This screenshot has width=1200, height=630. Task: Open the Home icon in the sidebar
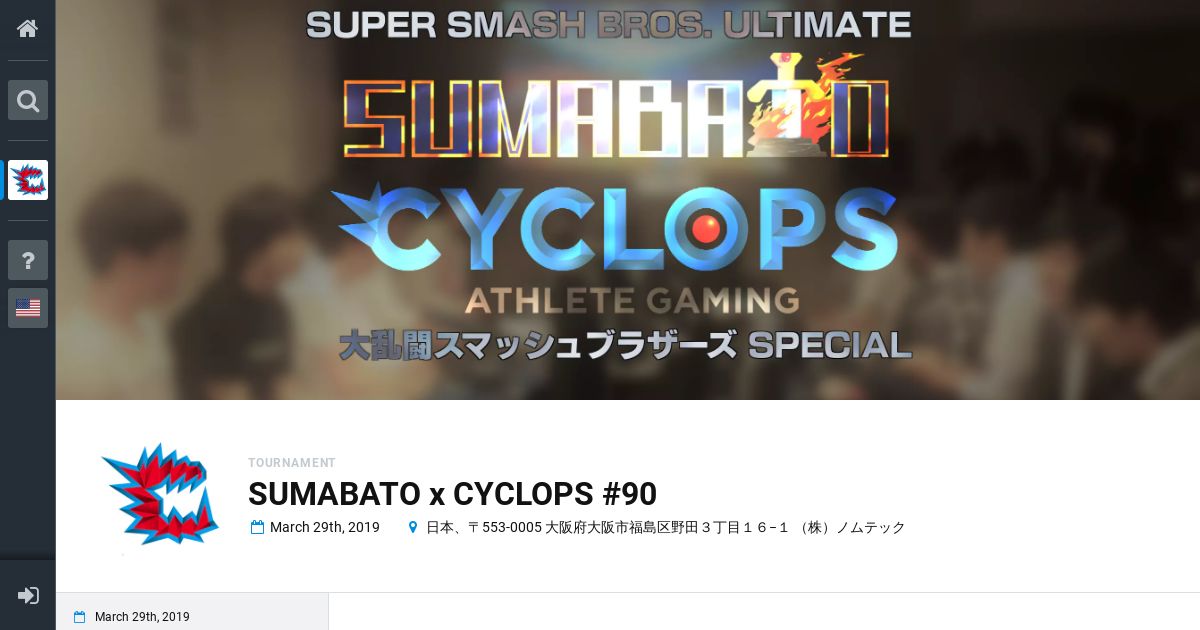(28, 28)
